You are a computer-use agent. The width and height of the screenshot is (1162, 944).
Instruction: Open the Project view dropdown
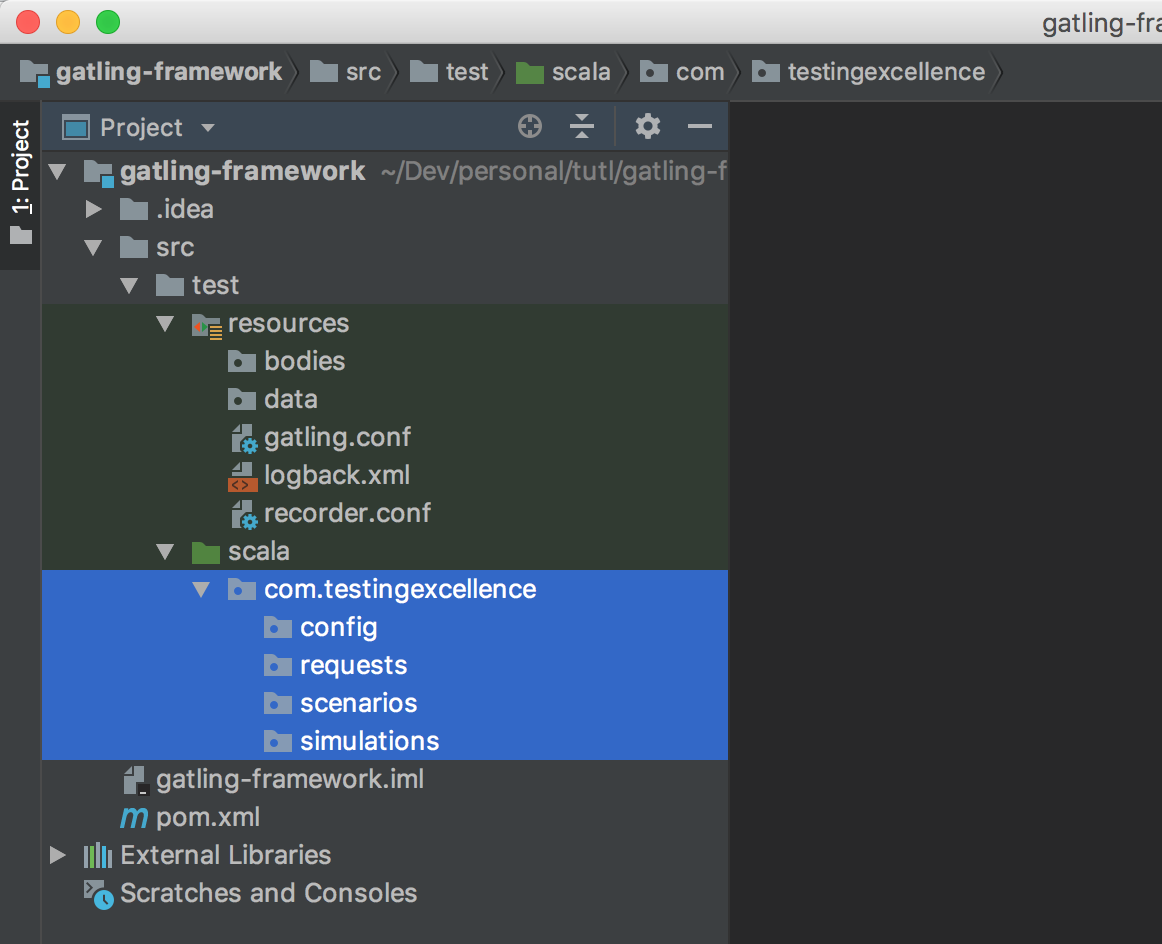(208, 128)
